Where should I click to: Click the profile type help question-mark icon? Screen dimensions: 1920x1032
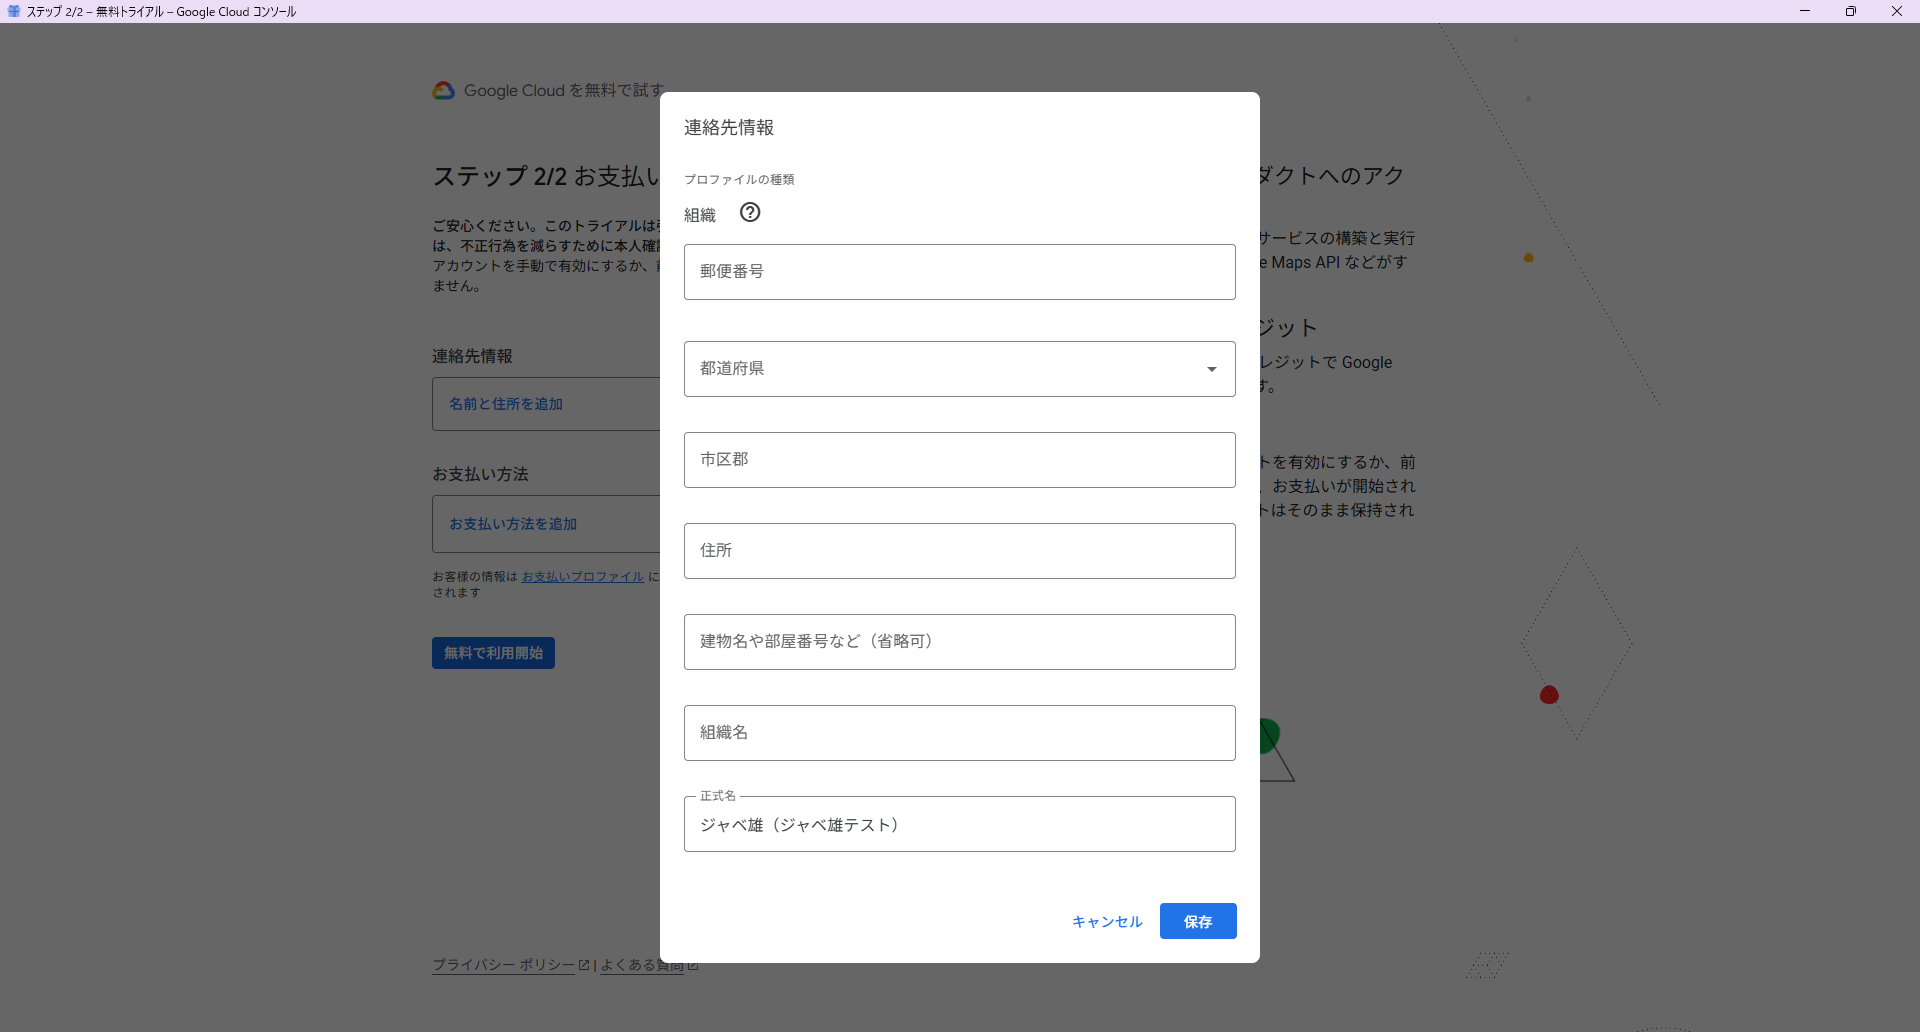750,212
